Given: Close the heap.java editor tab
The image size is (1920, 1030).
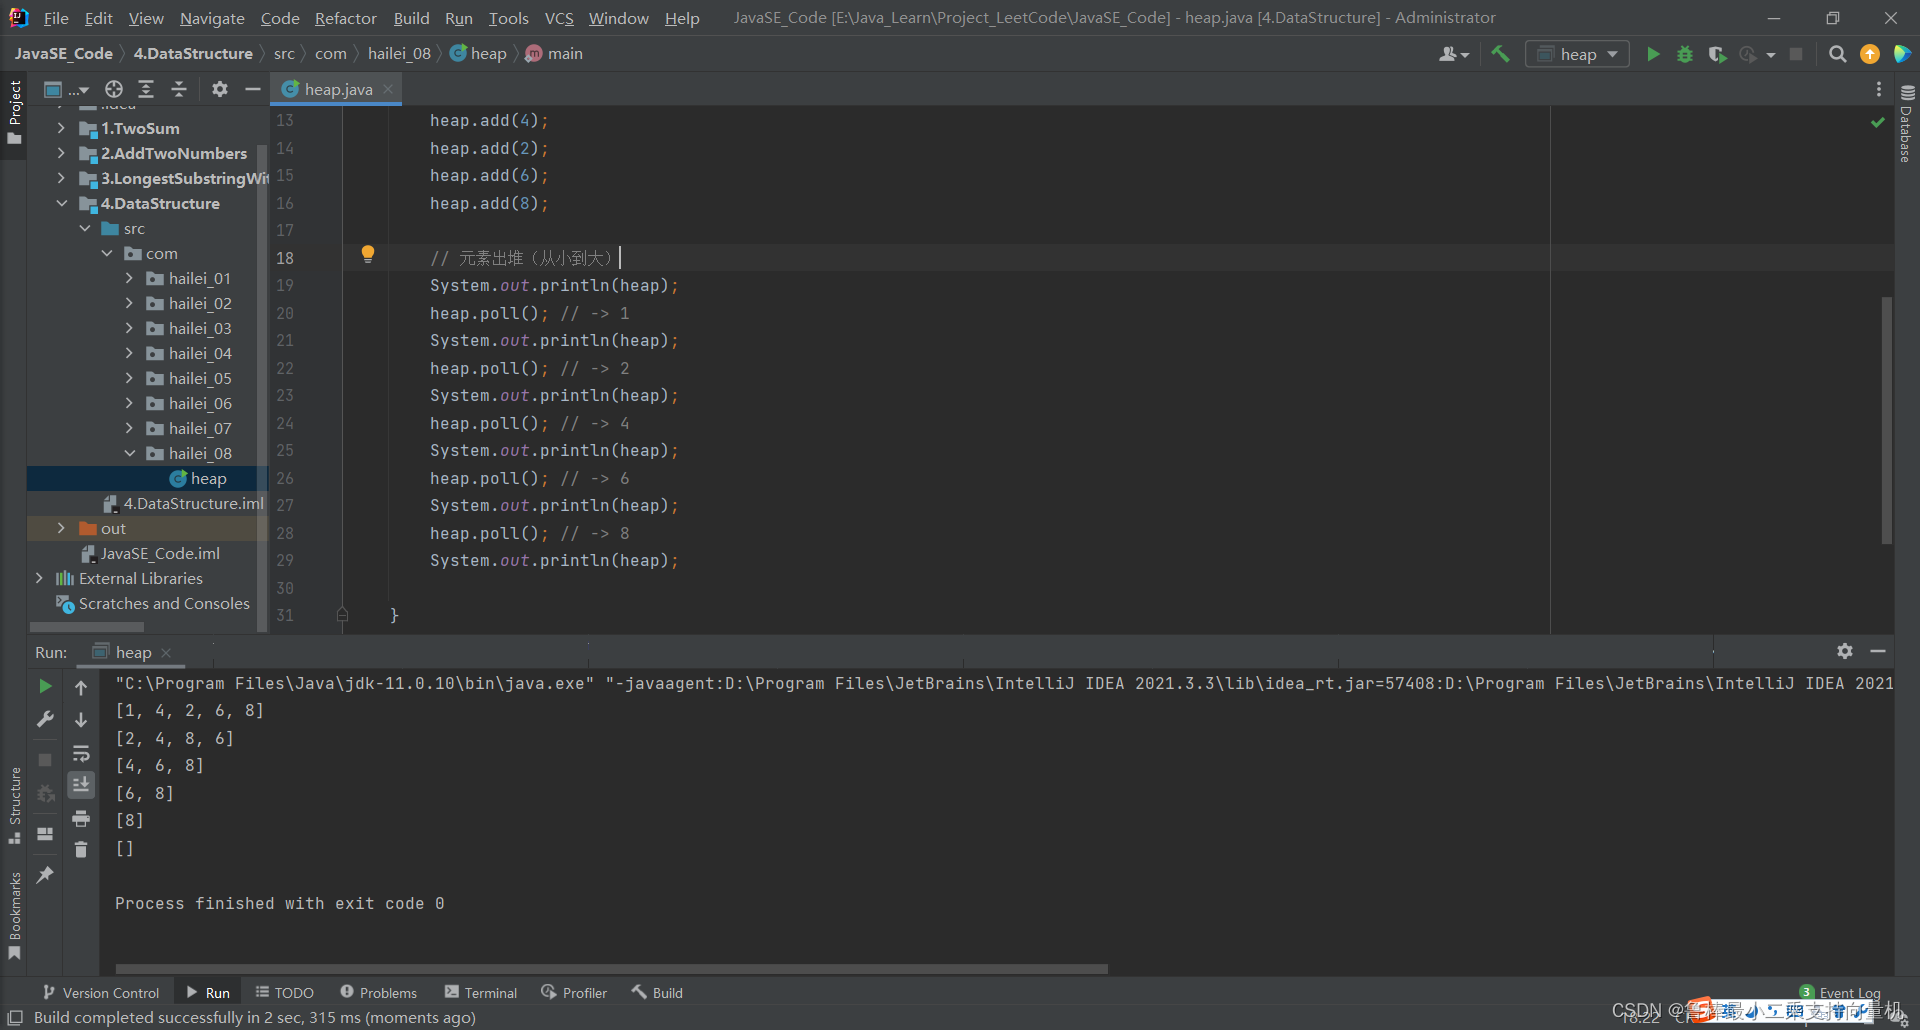Looking at the screenshot, I should (x=388, y=89).
